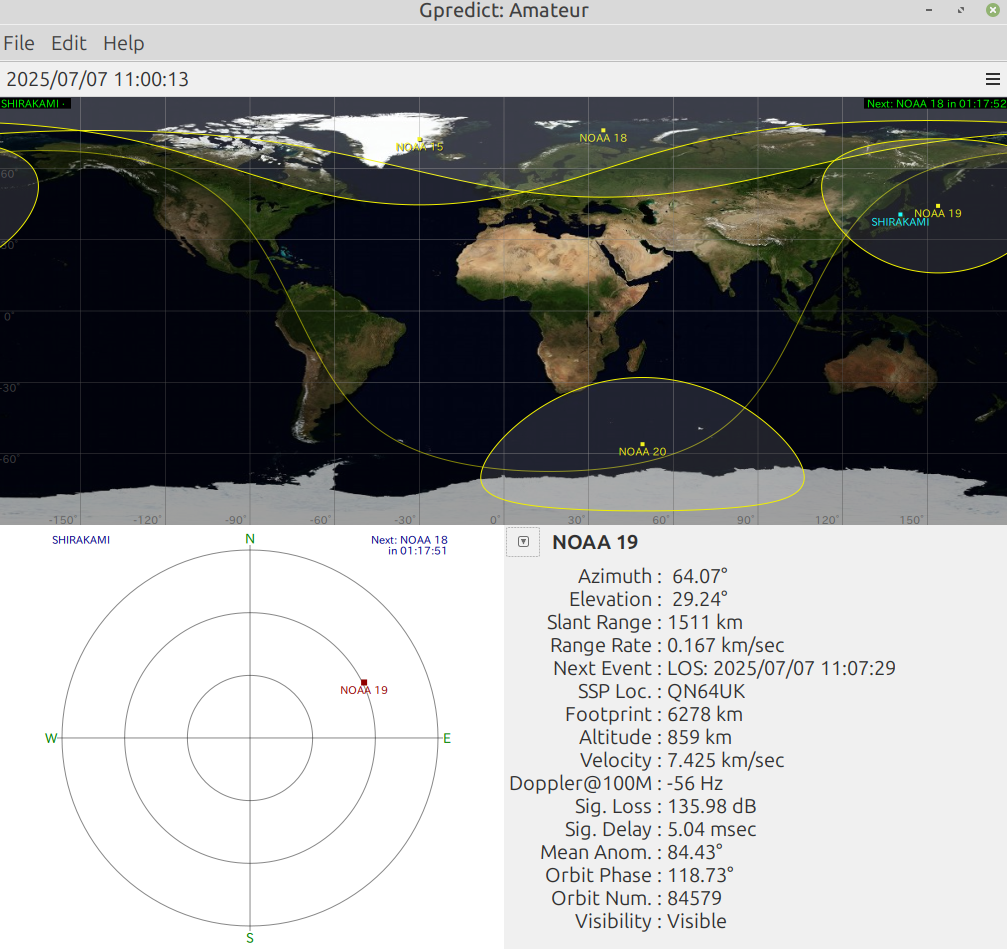1007x949 pixels.
Task: Click the Sig. Delay value 5.04 msec
Action: [x=712, y=830]
